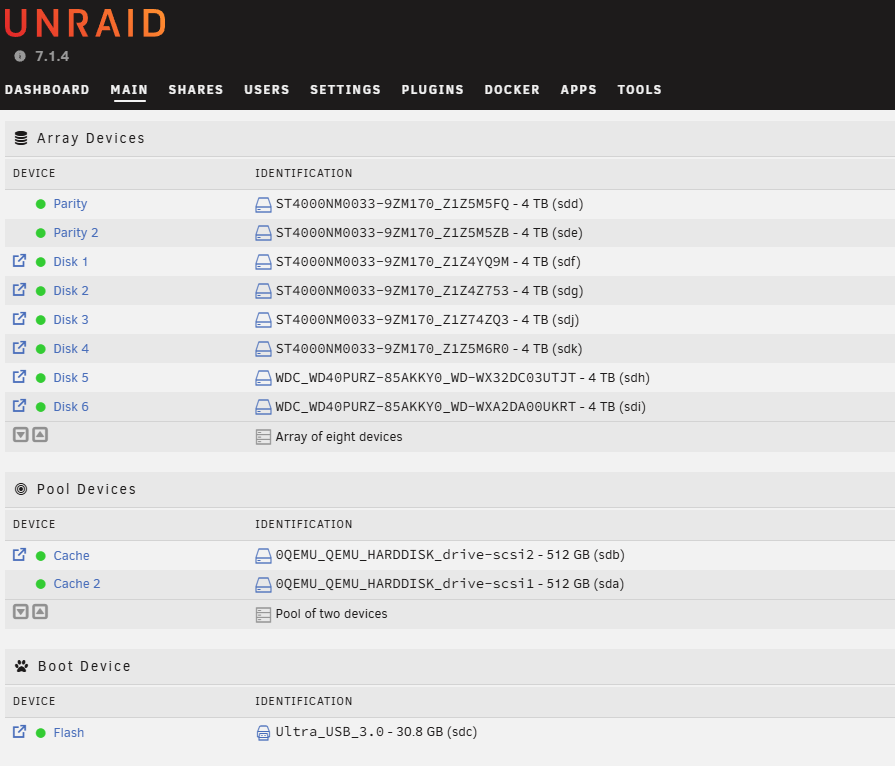Image resolution: width=895 pixels, height=766 pixels.
Task: Click list icon beside Array of eight devices
Action: pos(263,437)
